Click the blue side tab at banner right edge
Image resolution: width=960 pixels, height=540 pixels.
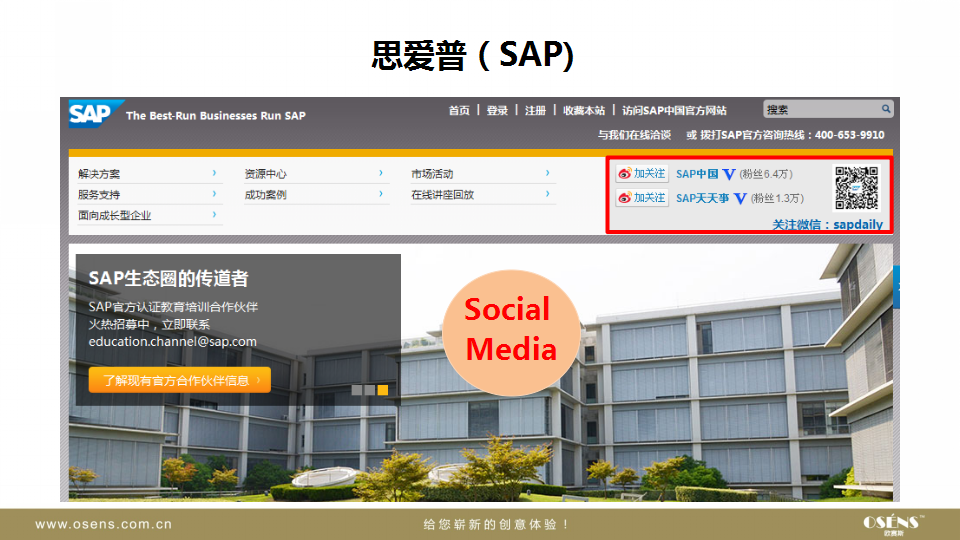click(x=896, y=287)
